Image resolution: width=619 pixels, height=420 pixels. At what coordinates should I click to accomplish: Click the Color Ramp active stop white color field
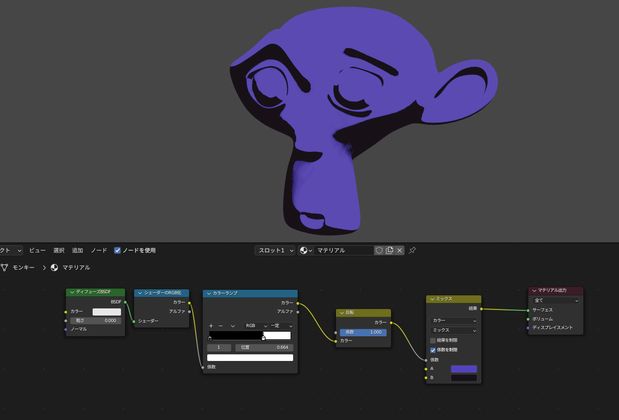pos(250,358)
